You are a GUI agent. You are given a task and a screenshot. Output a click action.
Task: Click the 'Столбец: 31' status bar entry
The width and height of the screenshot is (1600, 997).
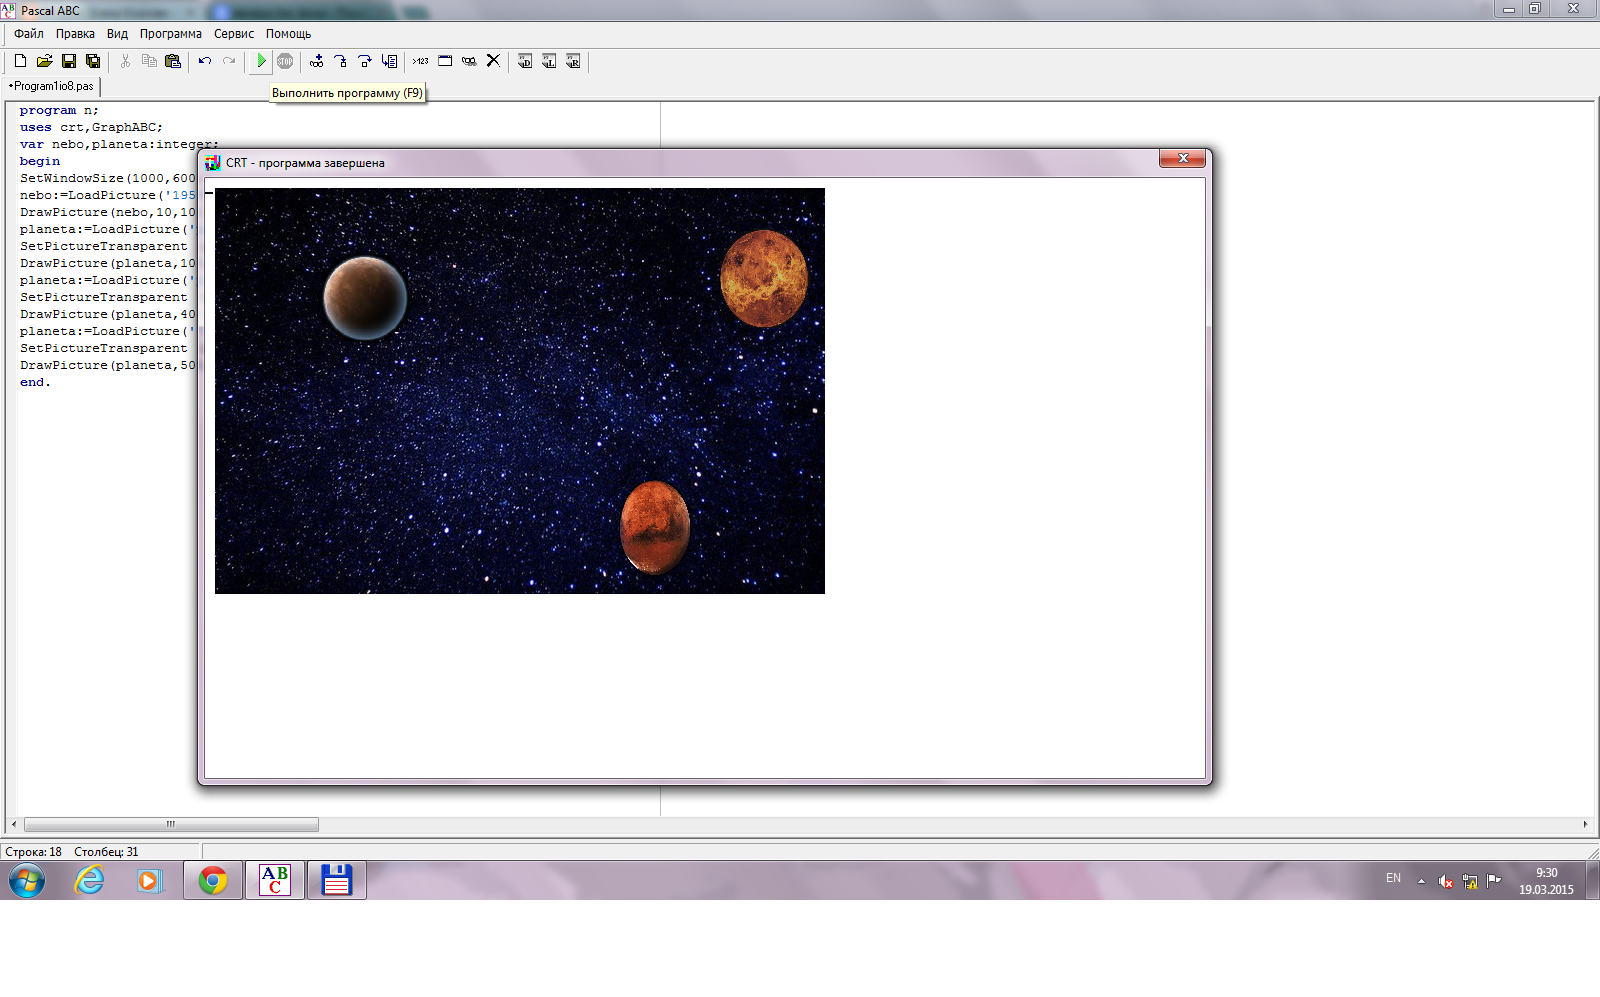tap(106, 852)
